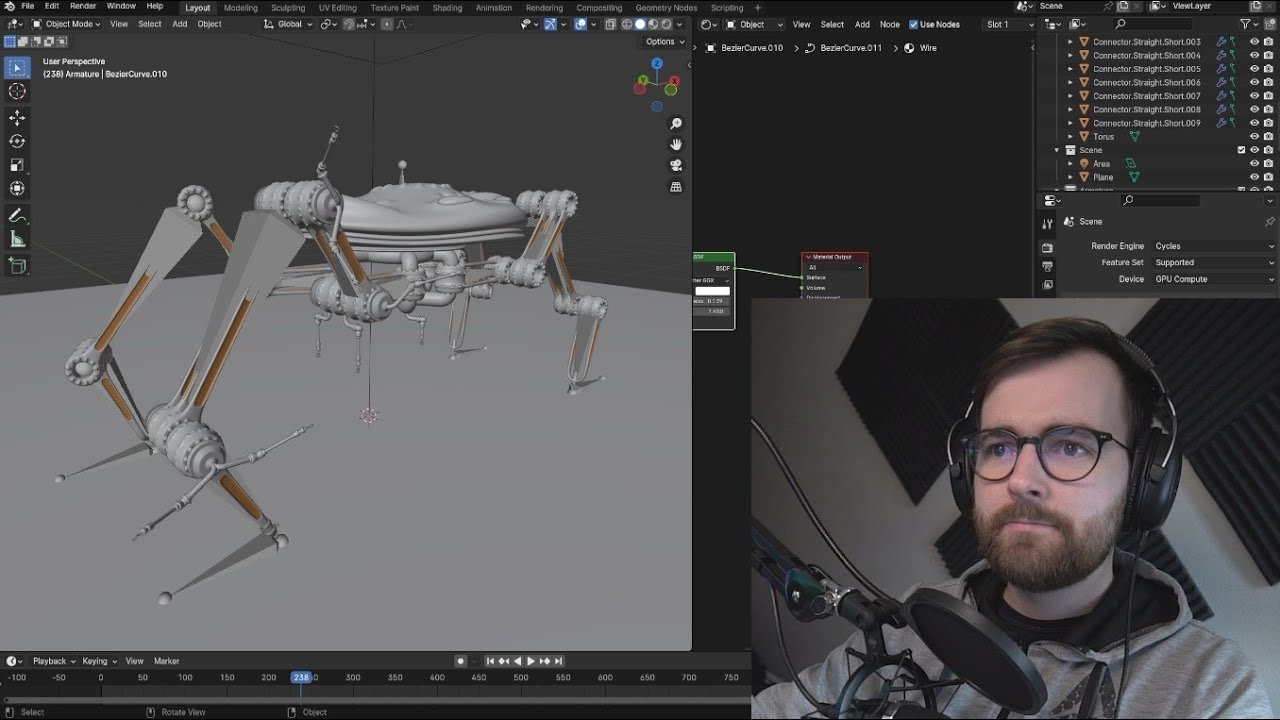Open the Playback dropdown in timeline
The image size is (1280, 720).
pos(54,661)
